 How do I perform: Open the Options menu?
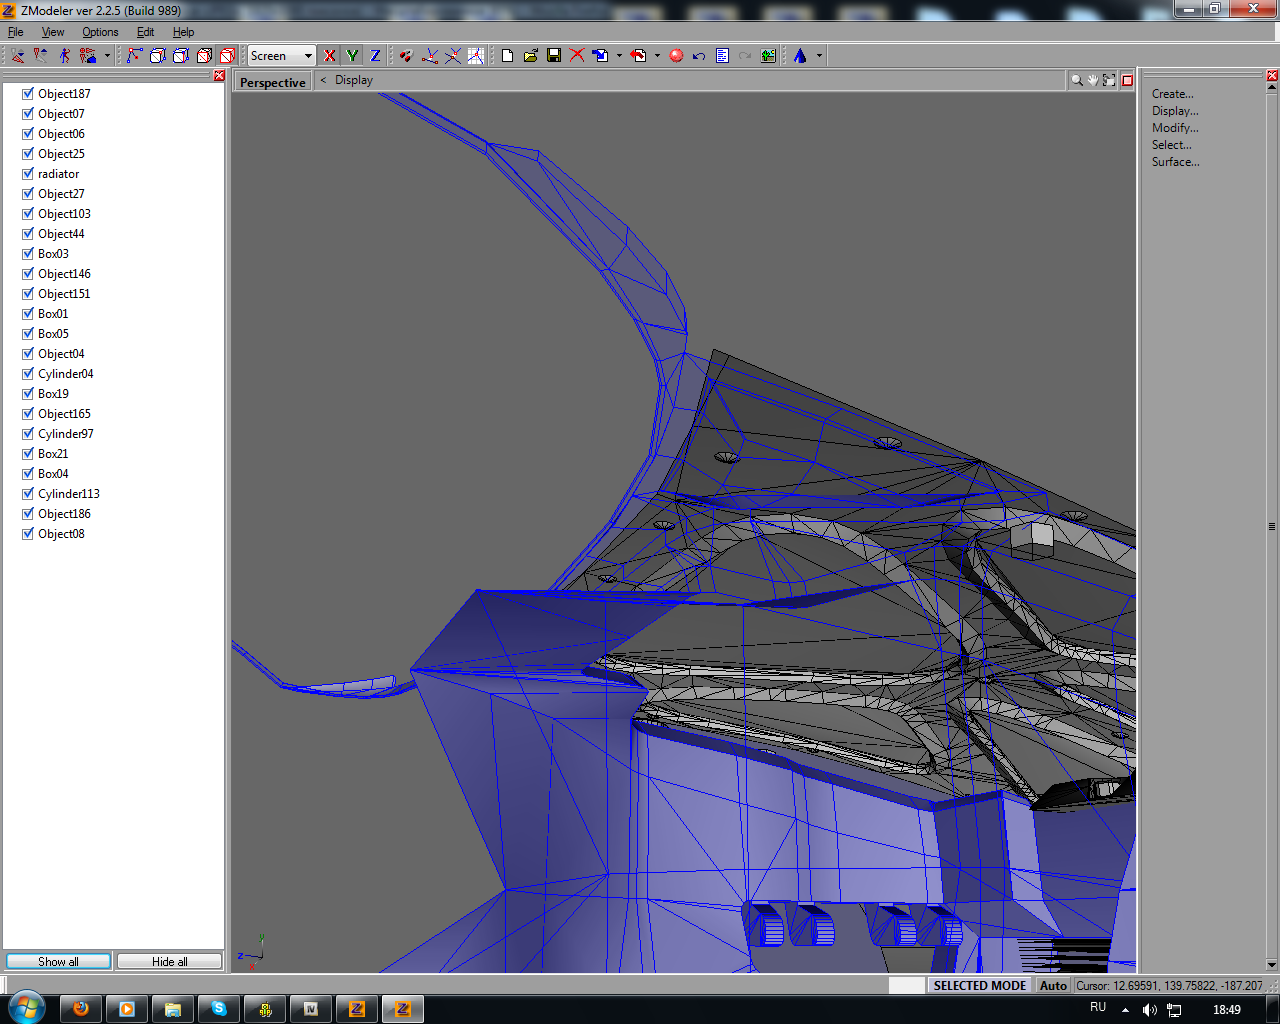point(100,32)
